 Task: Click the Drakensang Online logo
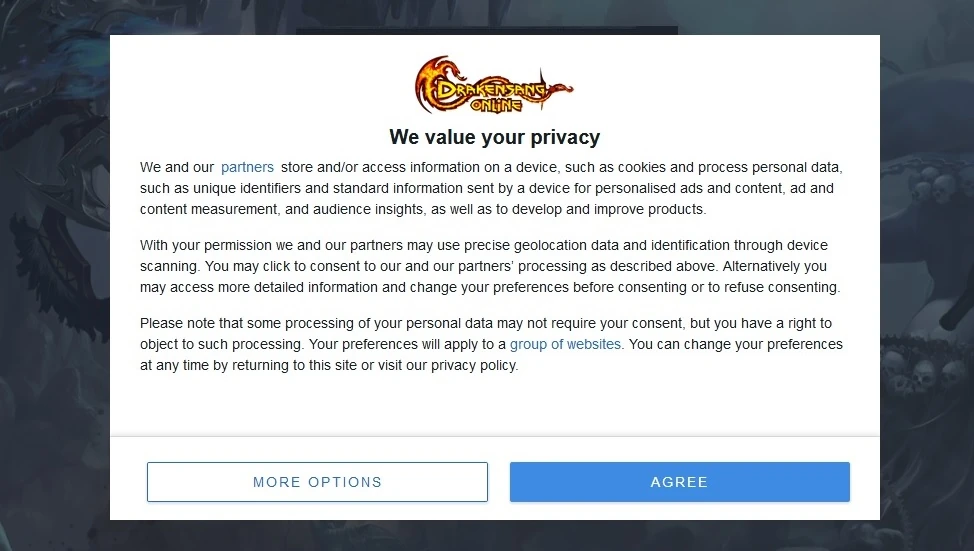(x=494, y=87)
